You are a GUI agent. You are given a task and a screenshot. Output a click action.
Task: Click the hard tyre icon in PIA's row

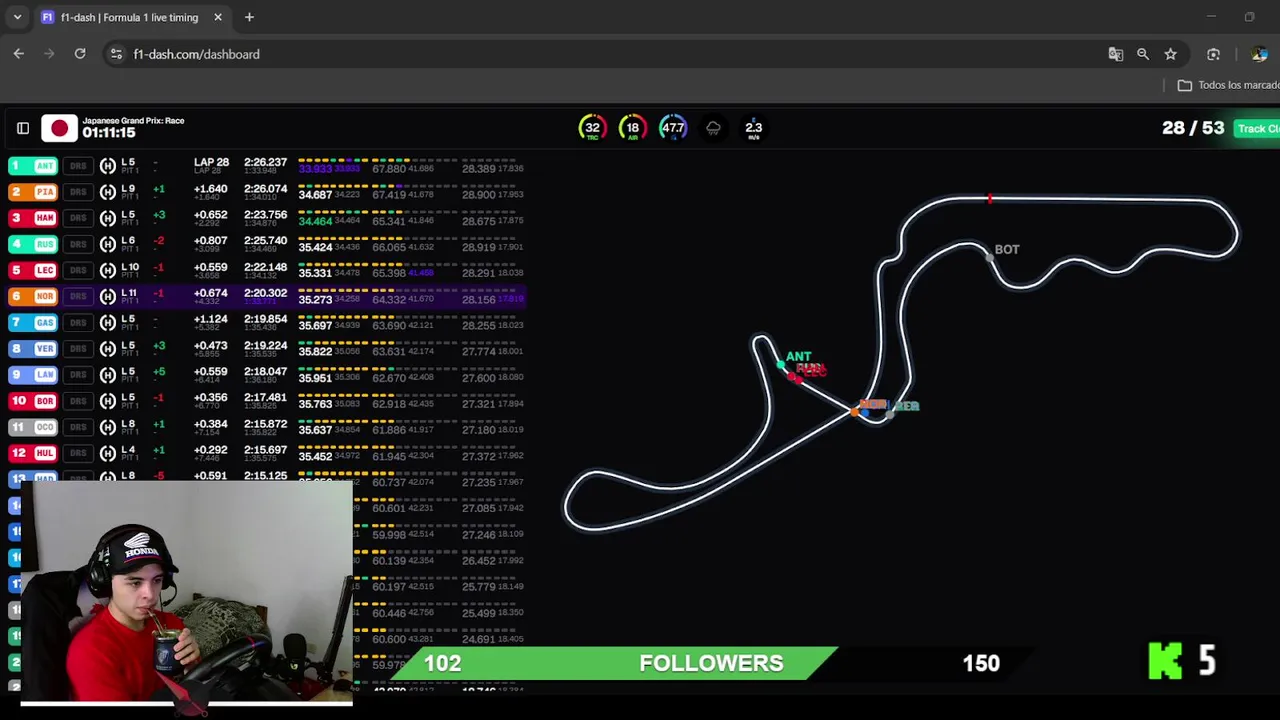click(x=108, y=192)
